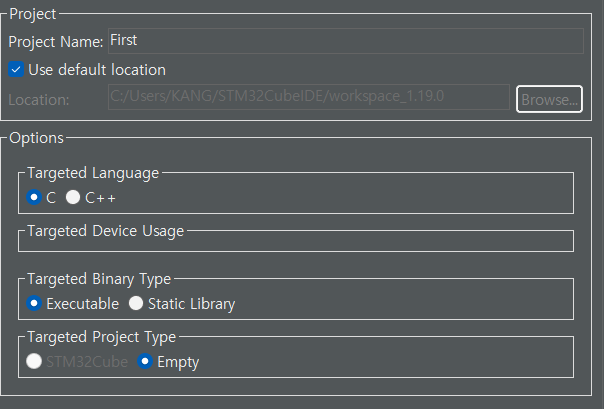The height and width of the screenshot is (409, 604).
Task: Click the Project Name text field
Action: click(346, 40)
